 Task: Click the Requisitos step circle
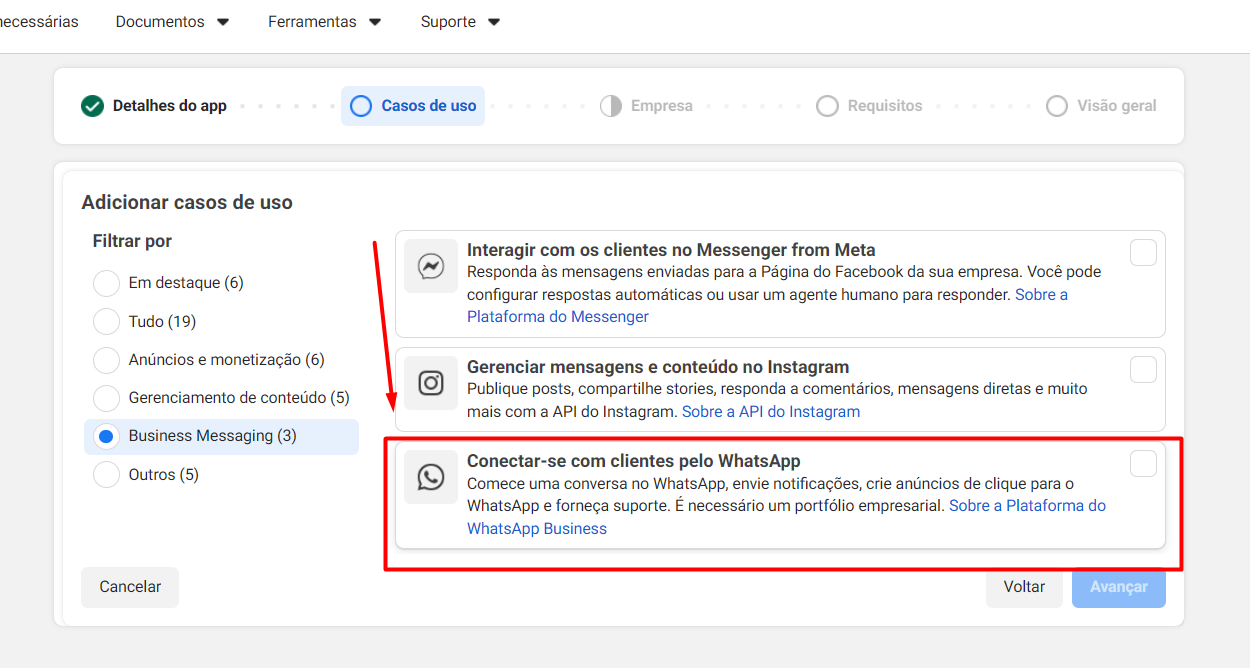coord(827,106)
